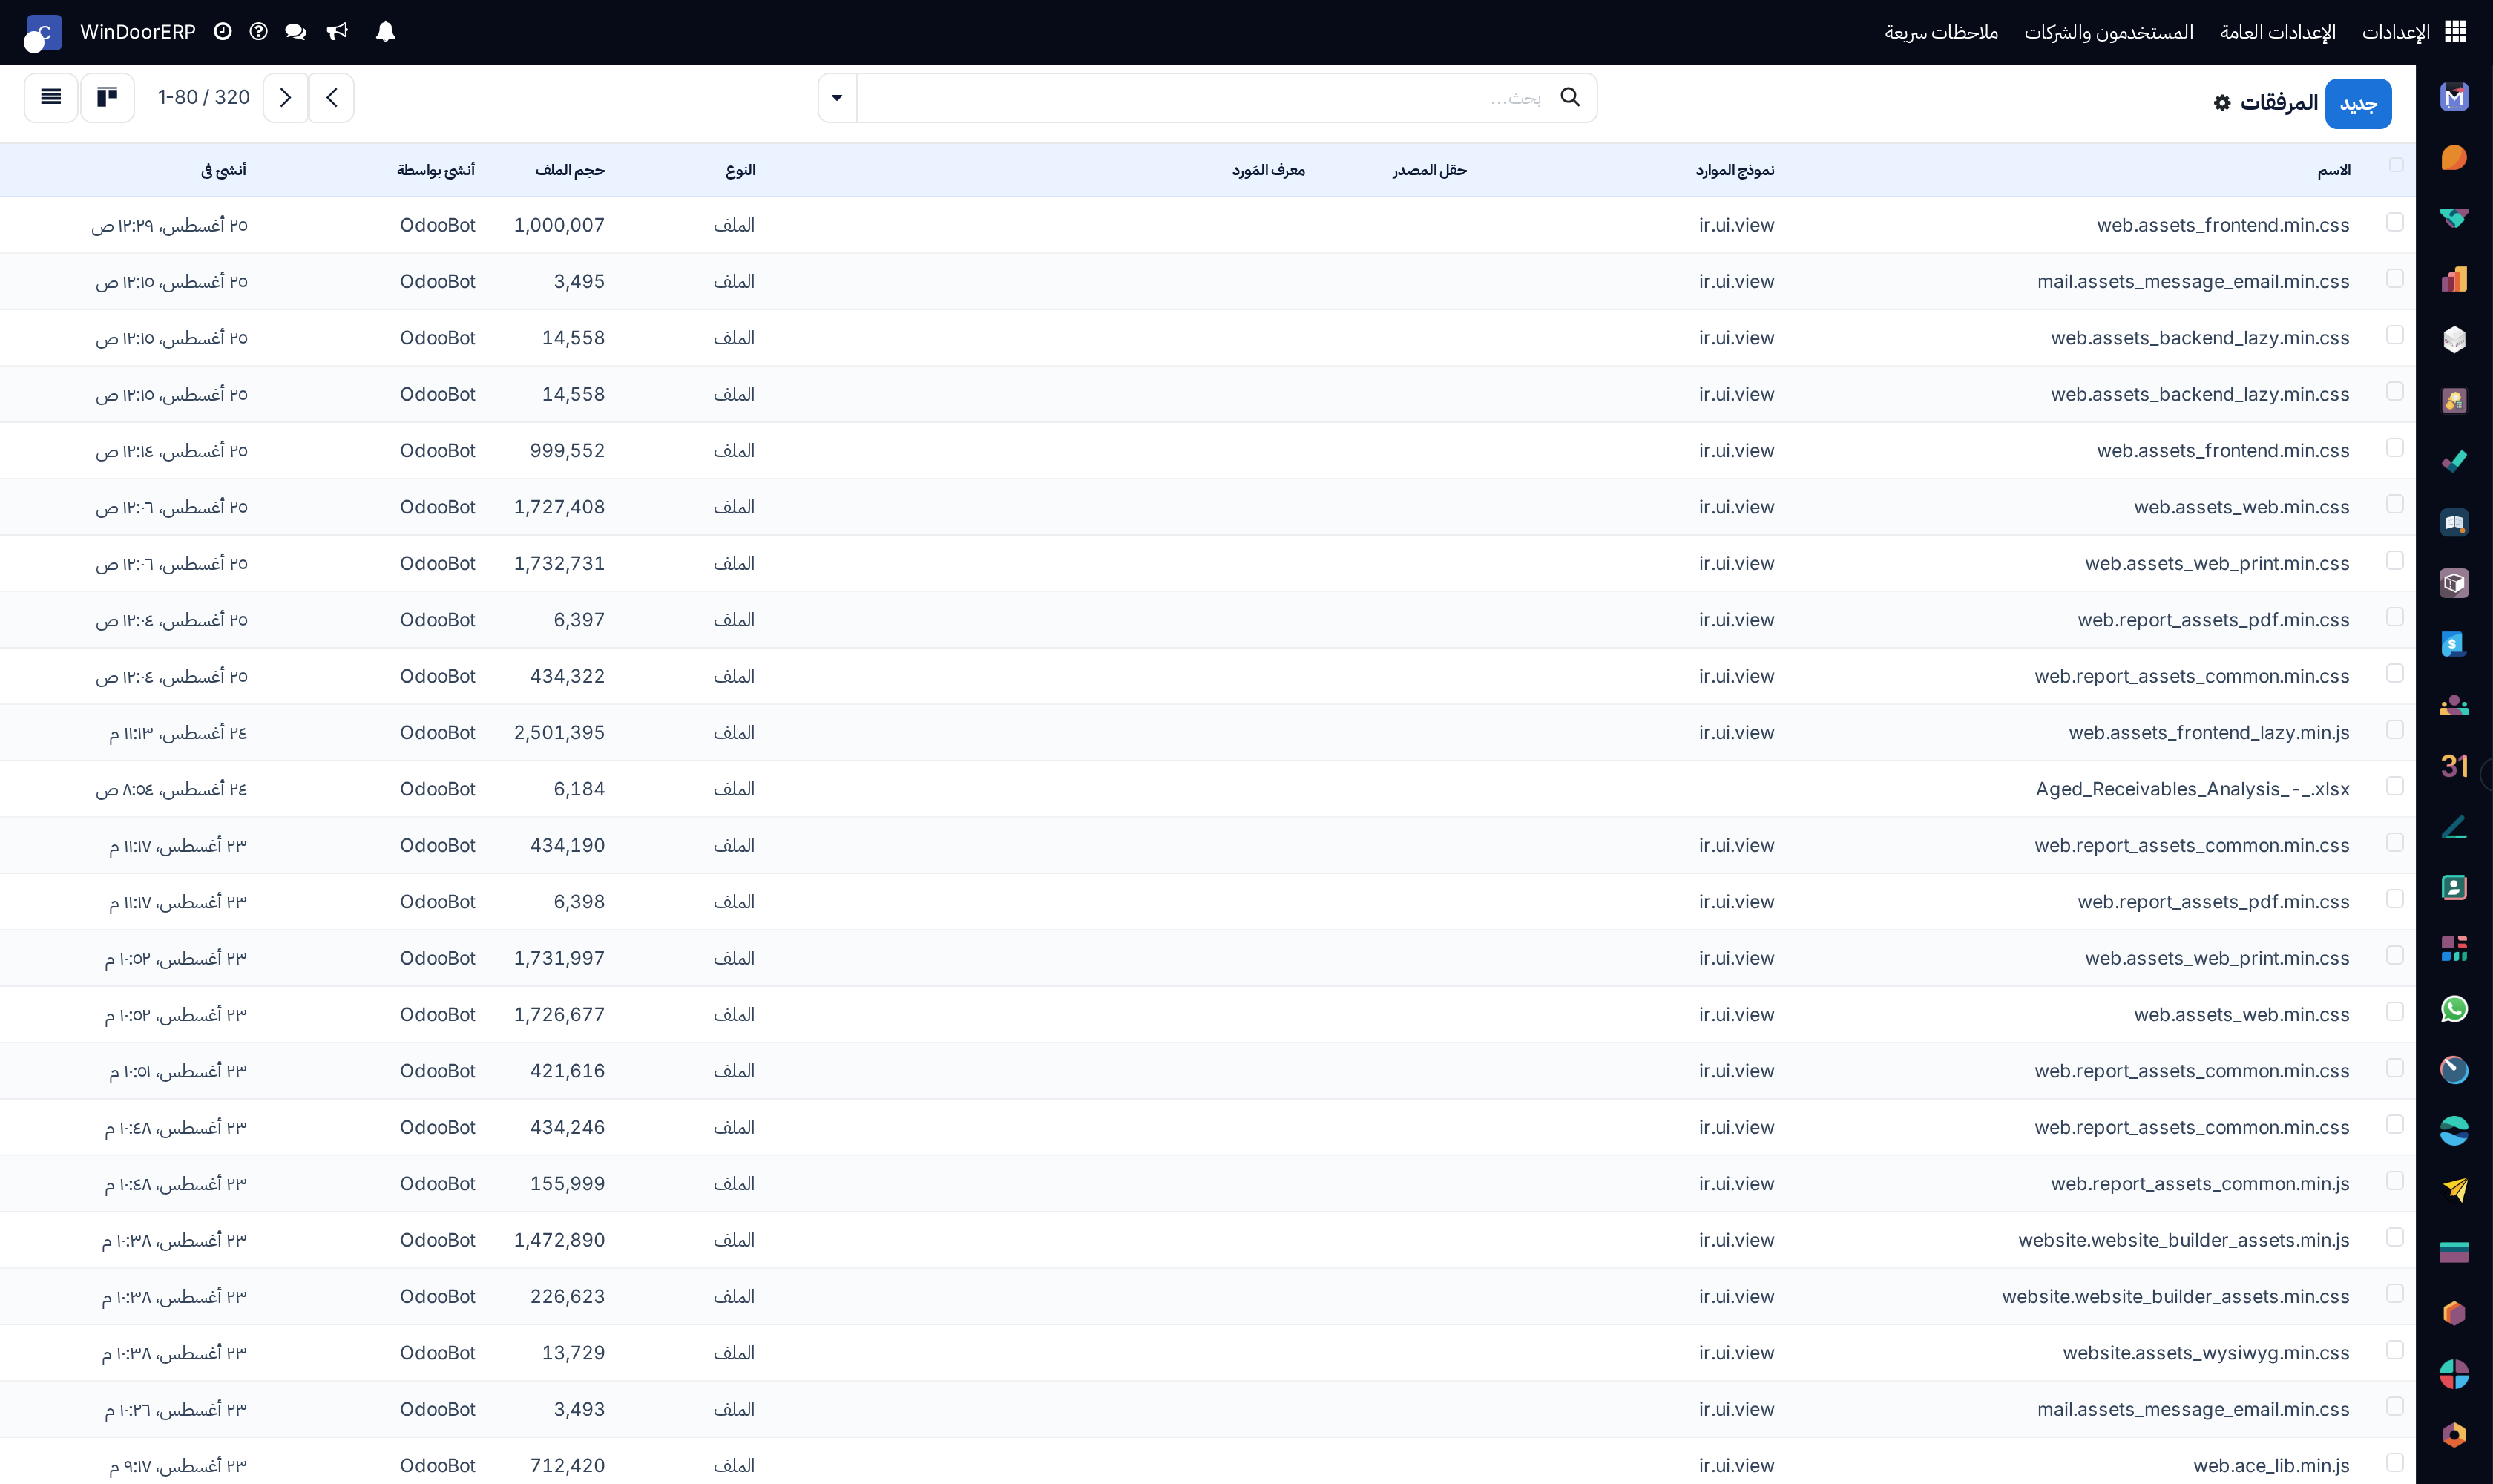Switch to kanban view
The width and height of the screenshot is (2493, 1484).
pyautogui.click(x=107, y=97)
